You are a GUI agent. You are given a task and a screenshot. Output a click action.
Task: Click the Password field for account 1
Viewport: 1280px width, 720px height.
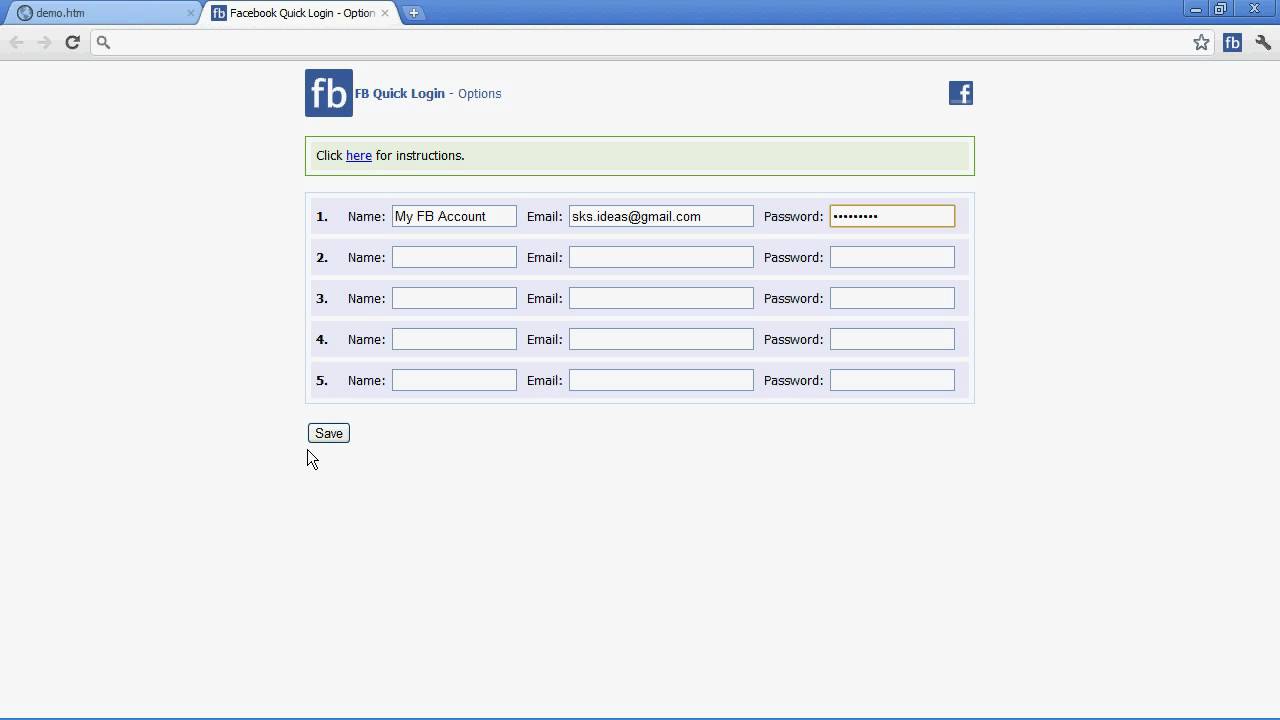tap(891, 216)
